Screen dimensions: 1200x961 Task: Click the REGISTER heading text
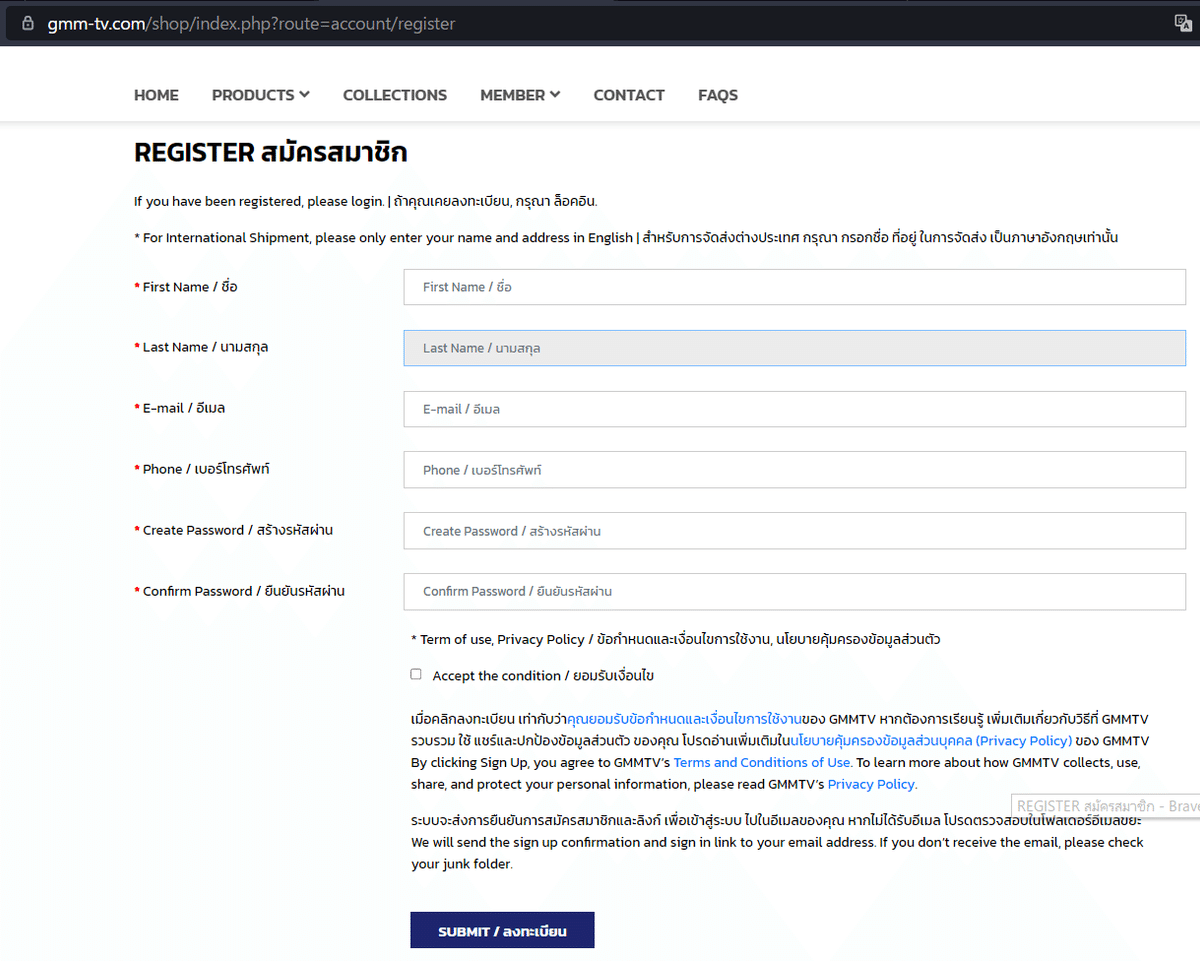(x=271, y=153)
